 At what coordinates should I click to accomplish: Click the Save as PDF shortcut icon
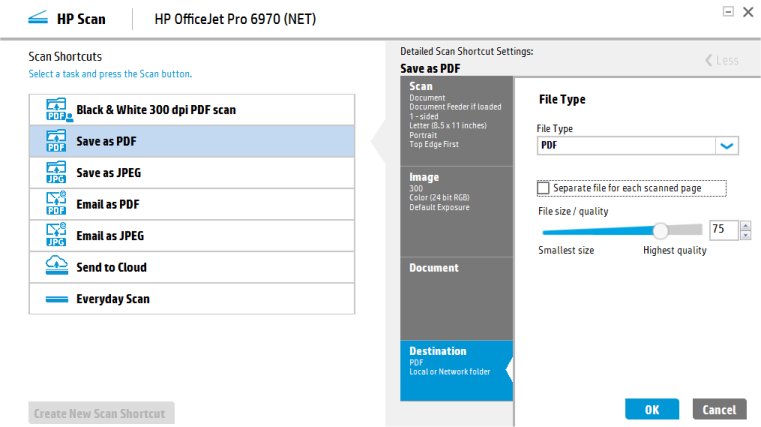tap(56, 141)
